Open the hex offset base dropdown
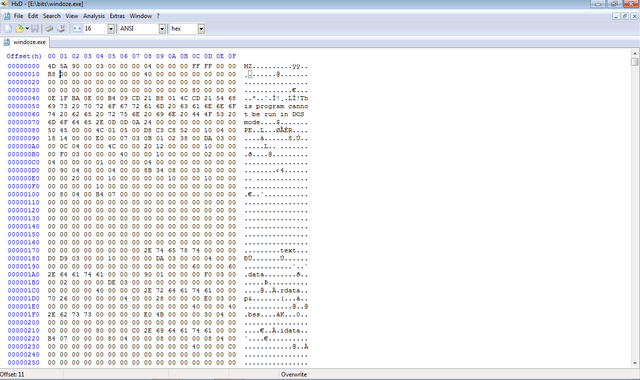The width and height of the screenshot is (640, 380). pyautogui.click(x=201, y=29)
